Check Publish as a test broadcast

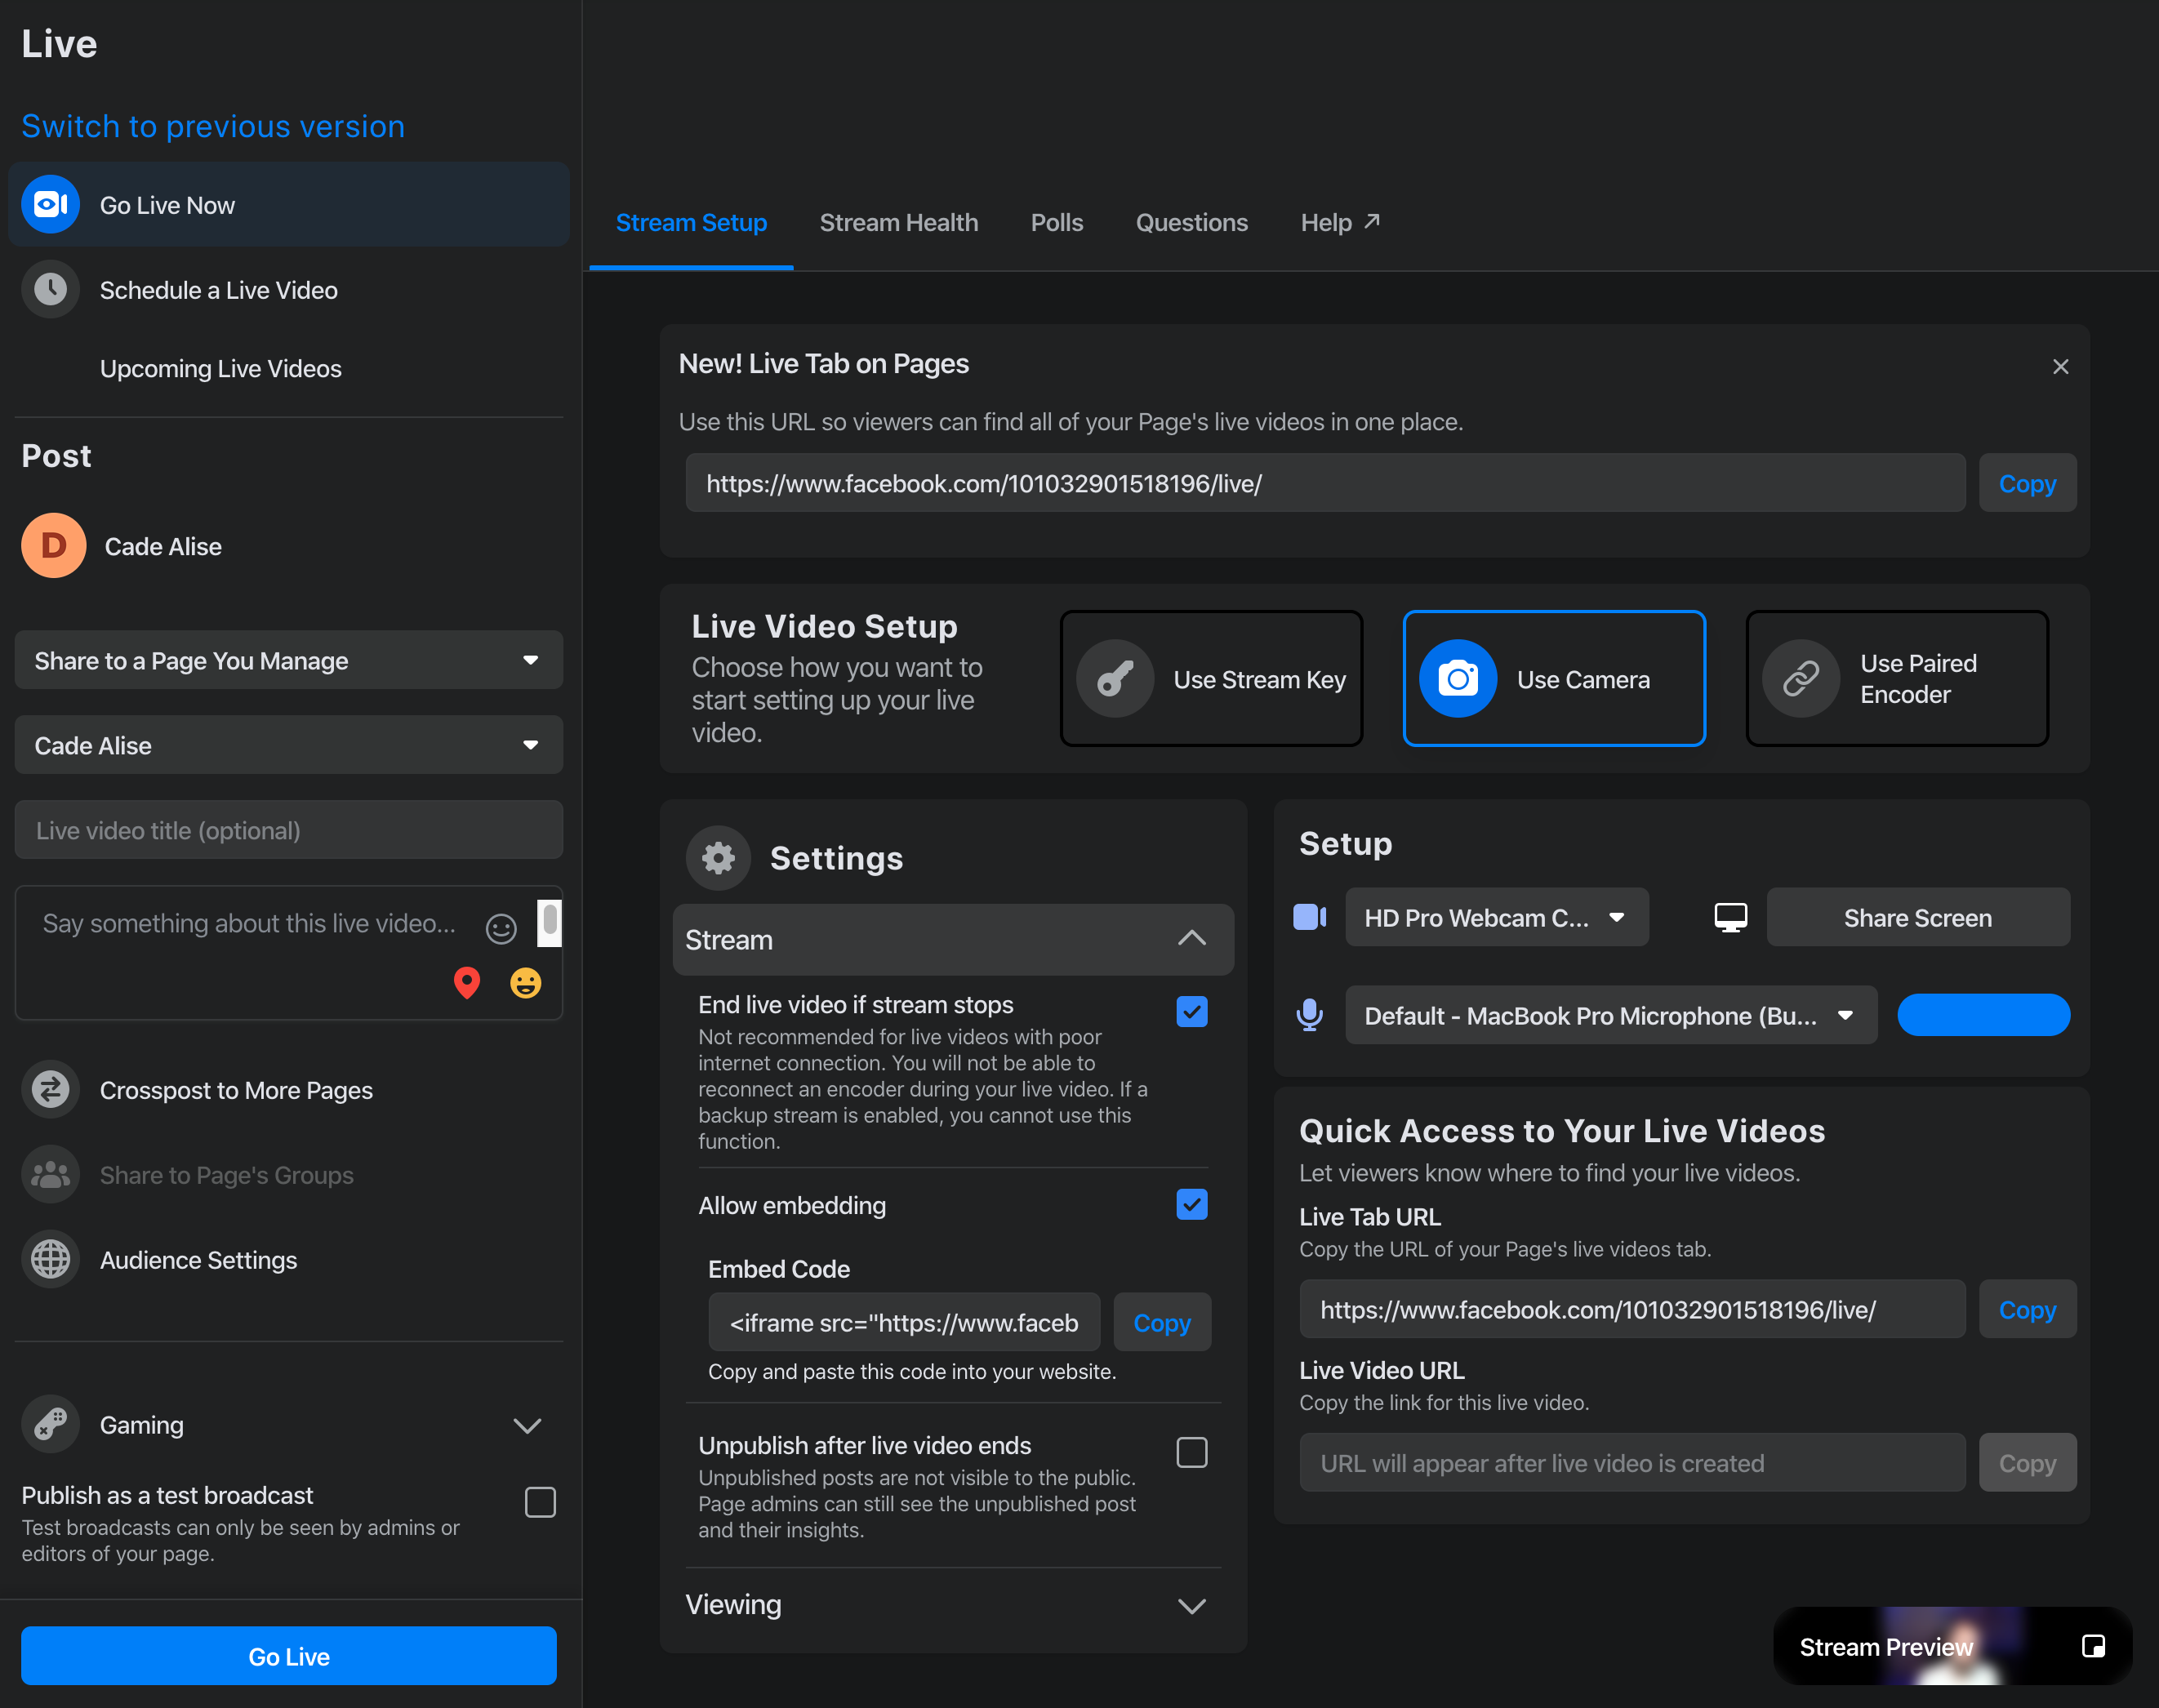click(540, 1502)
